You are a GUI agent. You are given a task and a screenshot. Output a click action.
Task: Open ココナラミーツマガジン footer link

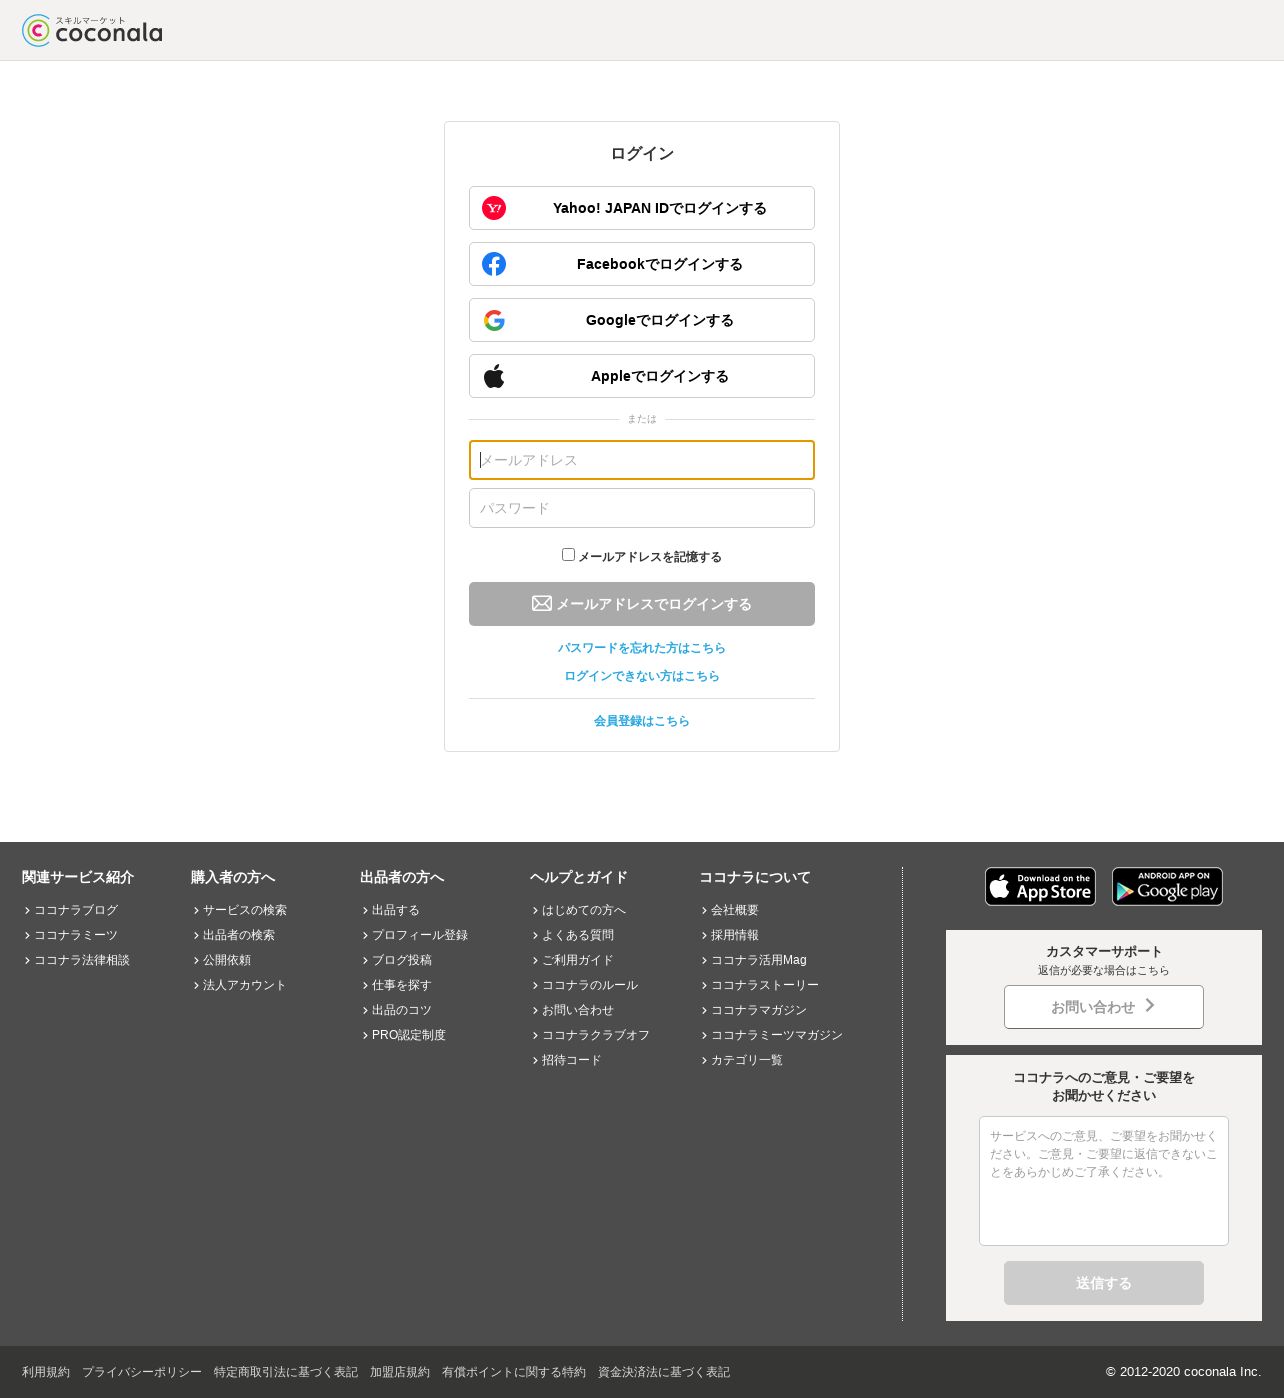pyautogui.click(x=777, y=1035)
